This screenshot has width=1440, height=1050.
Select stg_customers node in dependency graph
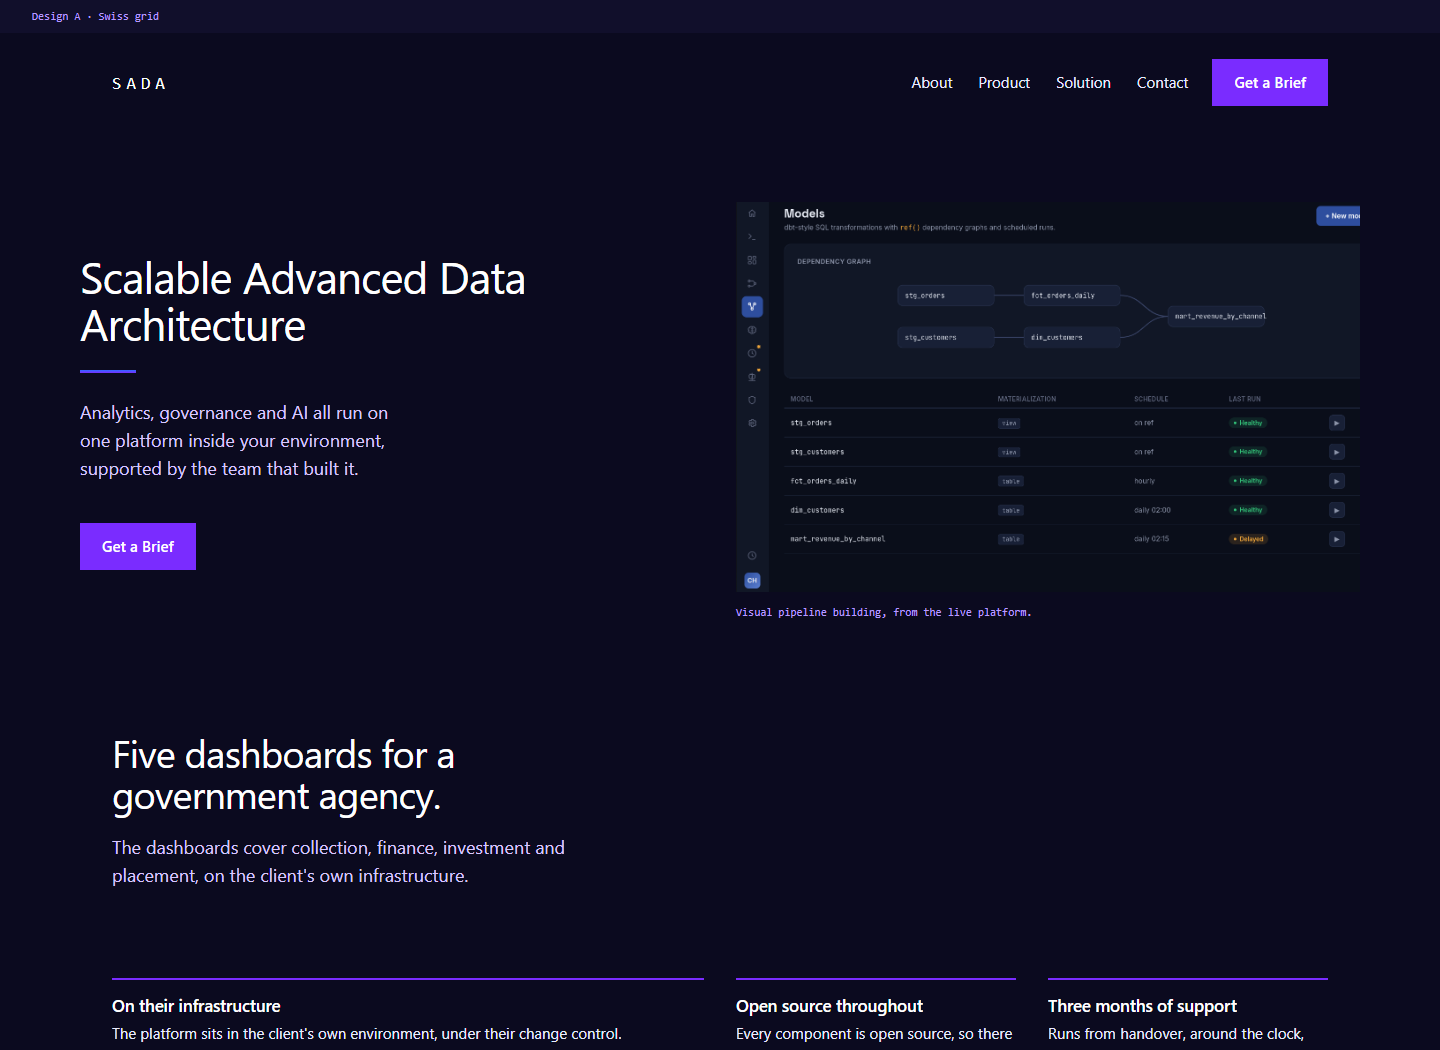pos(946,337)
